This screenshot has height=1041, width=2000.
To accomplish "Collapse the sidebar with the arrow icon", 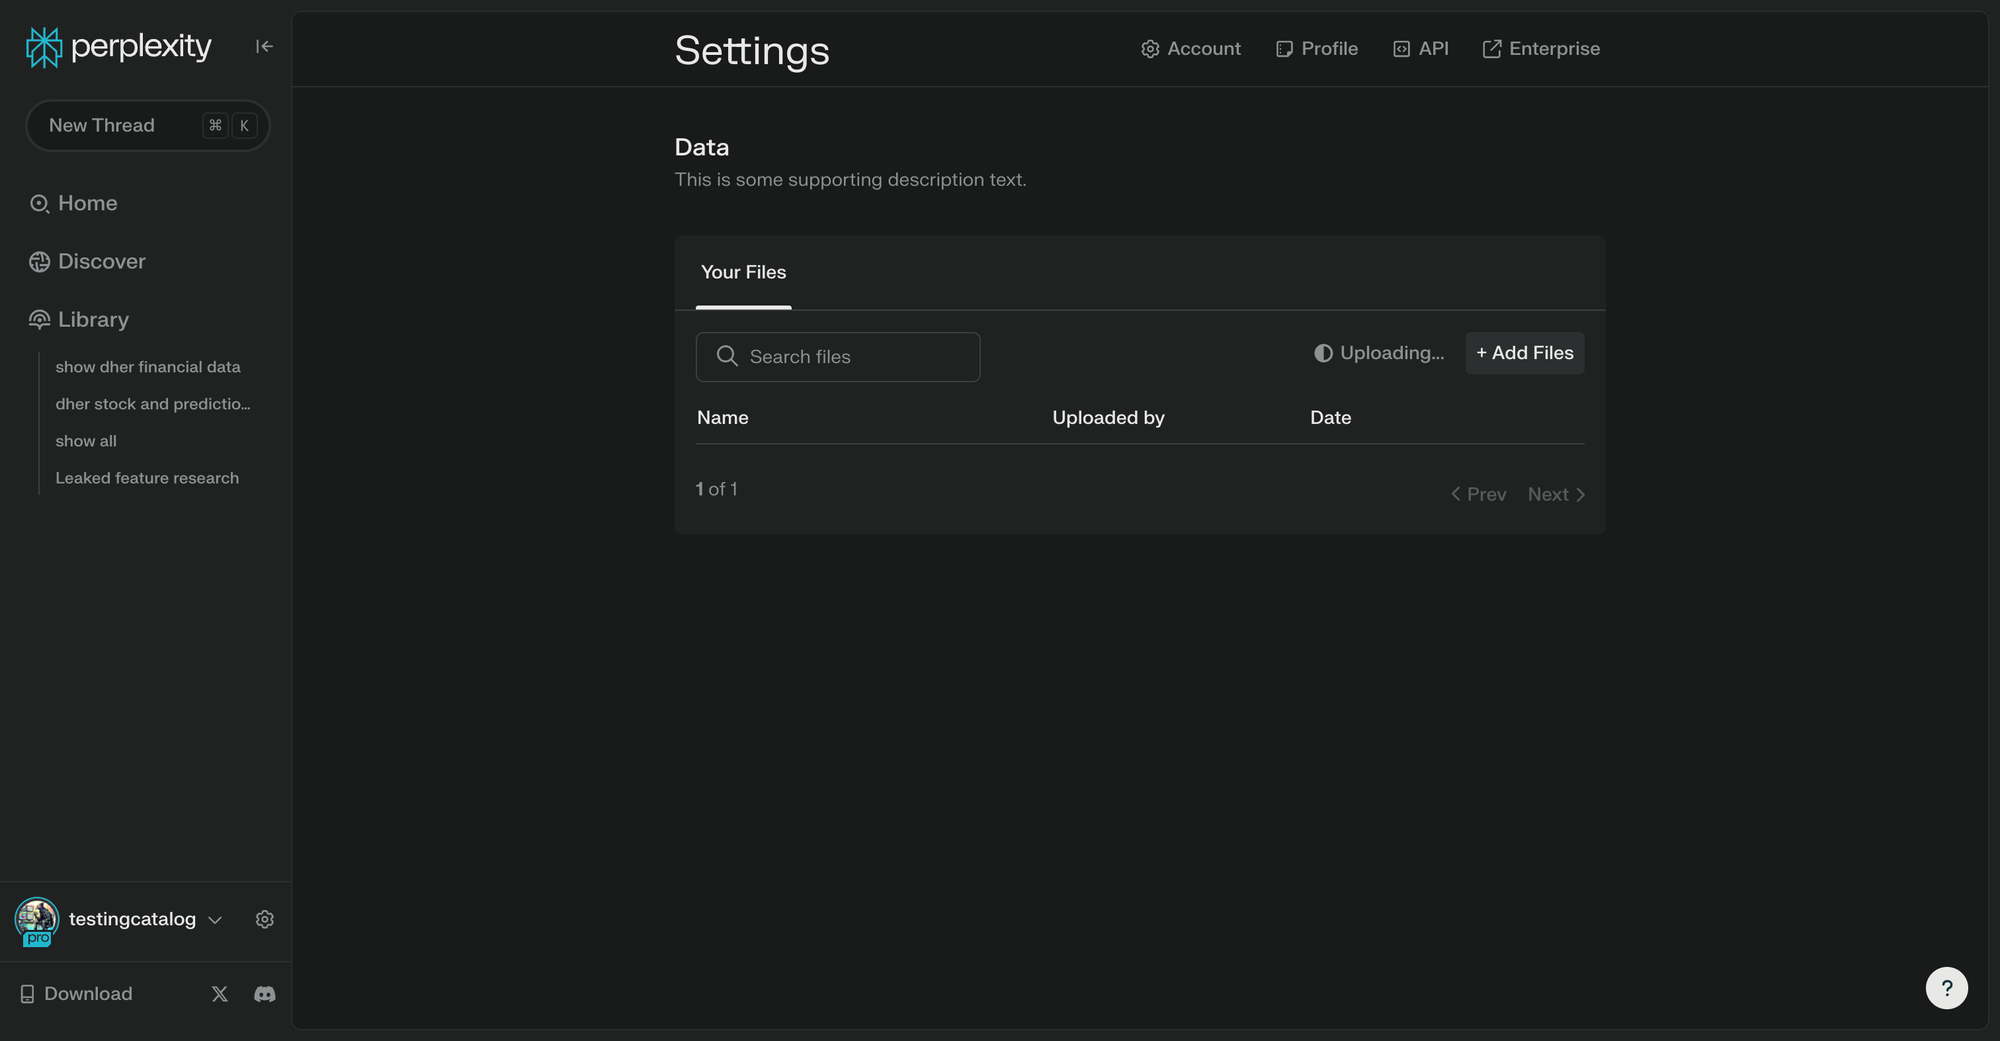I will pos(264,46).
